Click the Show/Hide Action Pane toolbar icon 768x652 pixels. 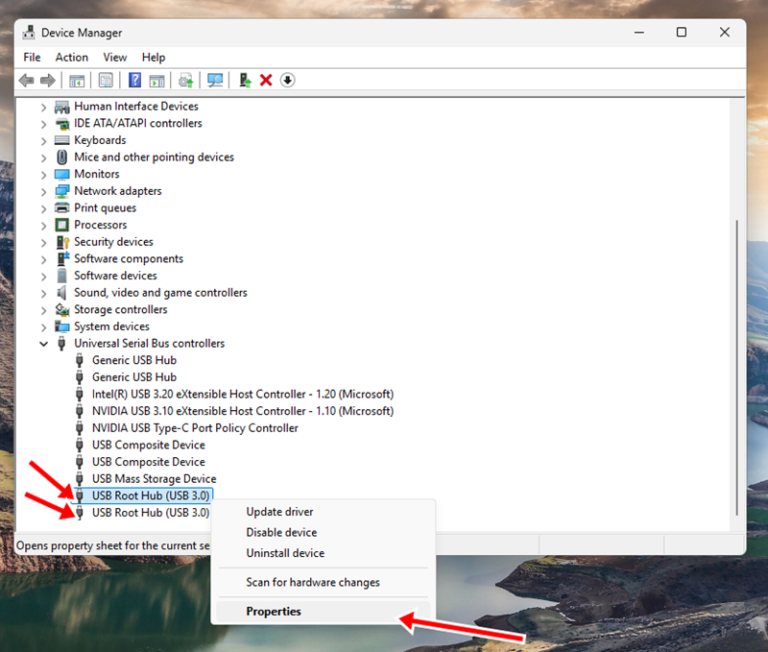157,80
